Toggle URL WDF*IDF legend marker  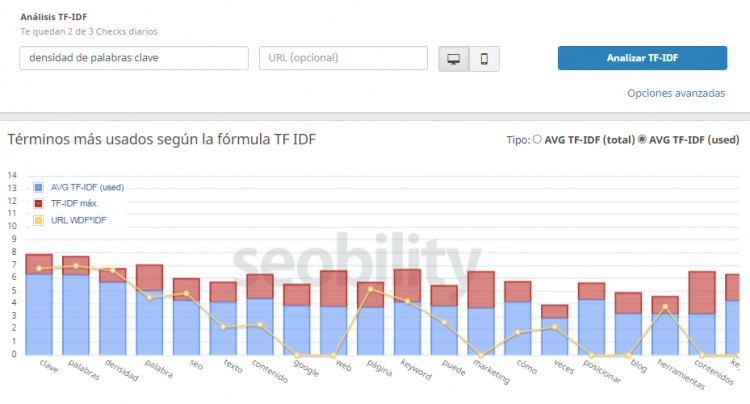38,220
